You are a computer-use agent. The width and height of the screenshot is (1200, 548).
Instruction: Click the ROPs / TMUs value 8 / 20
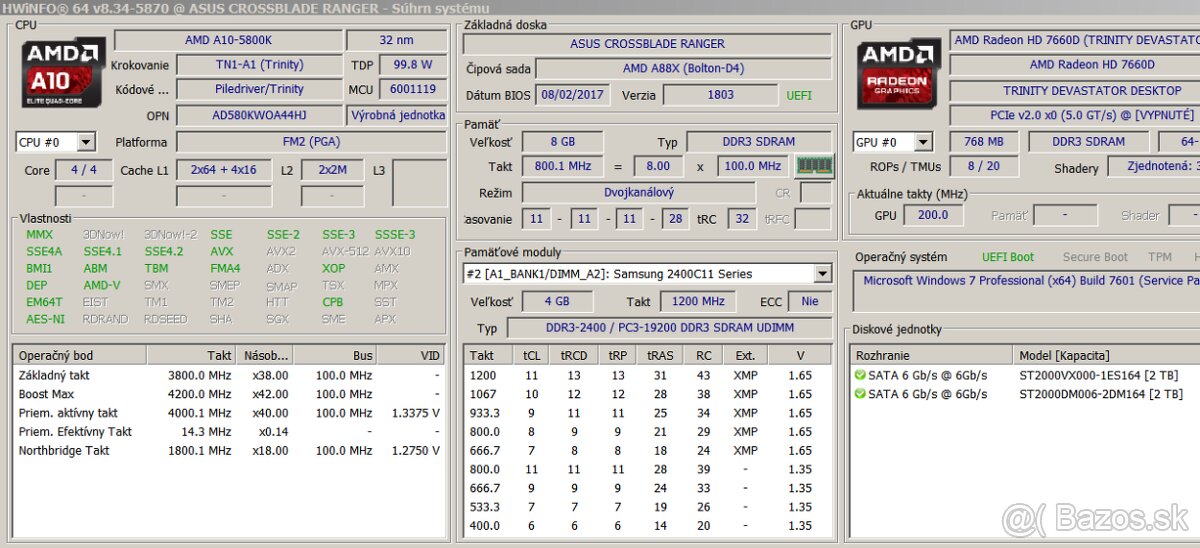click(983, 167)
